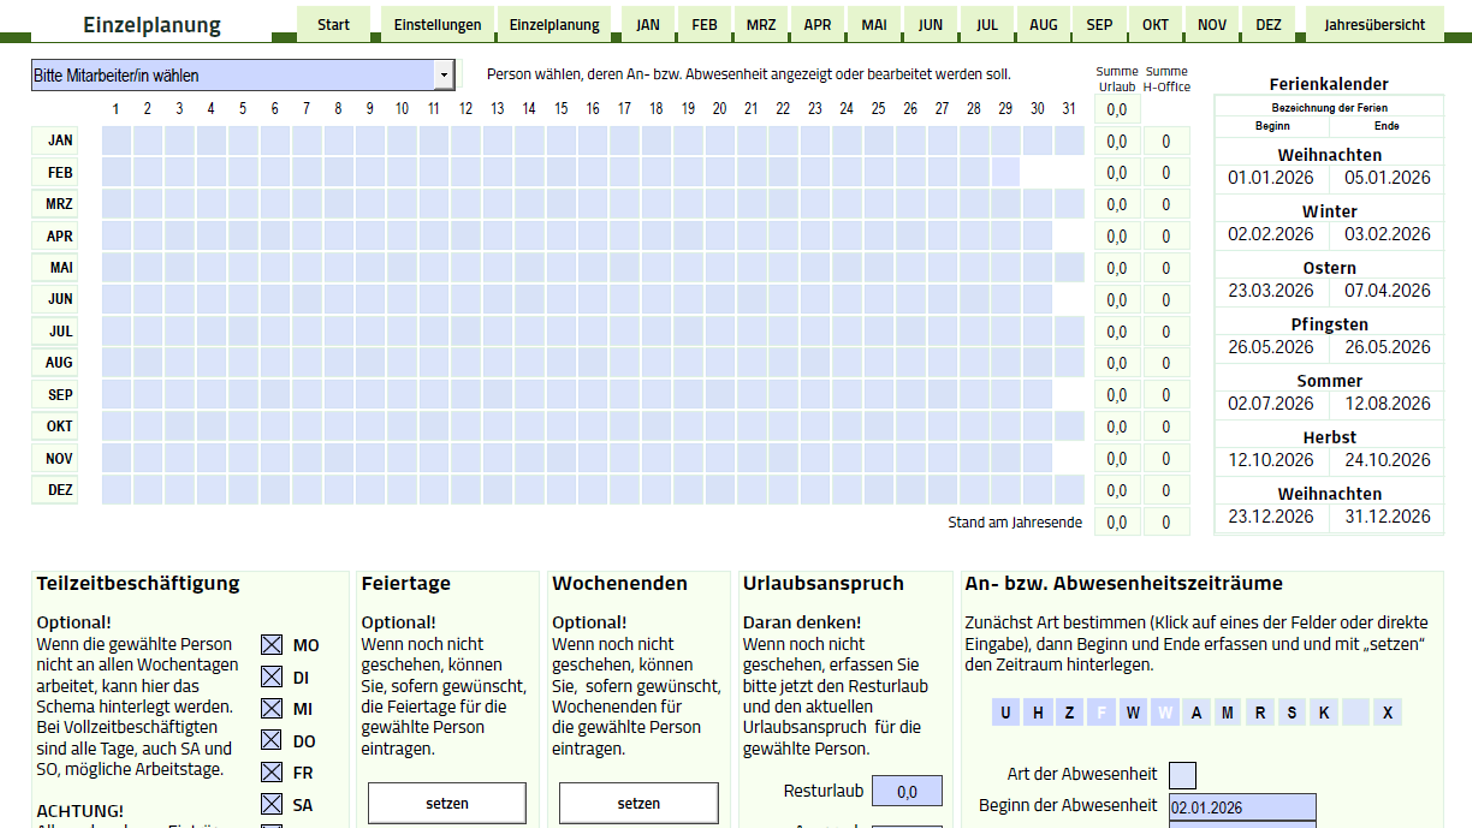Image resolution: width=1472 pixels, height=828 pixels.
Task: Uncheck the MO weekday checkbox
Action: tap(271, 645)
